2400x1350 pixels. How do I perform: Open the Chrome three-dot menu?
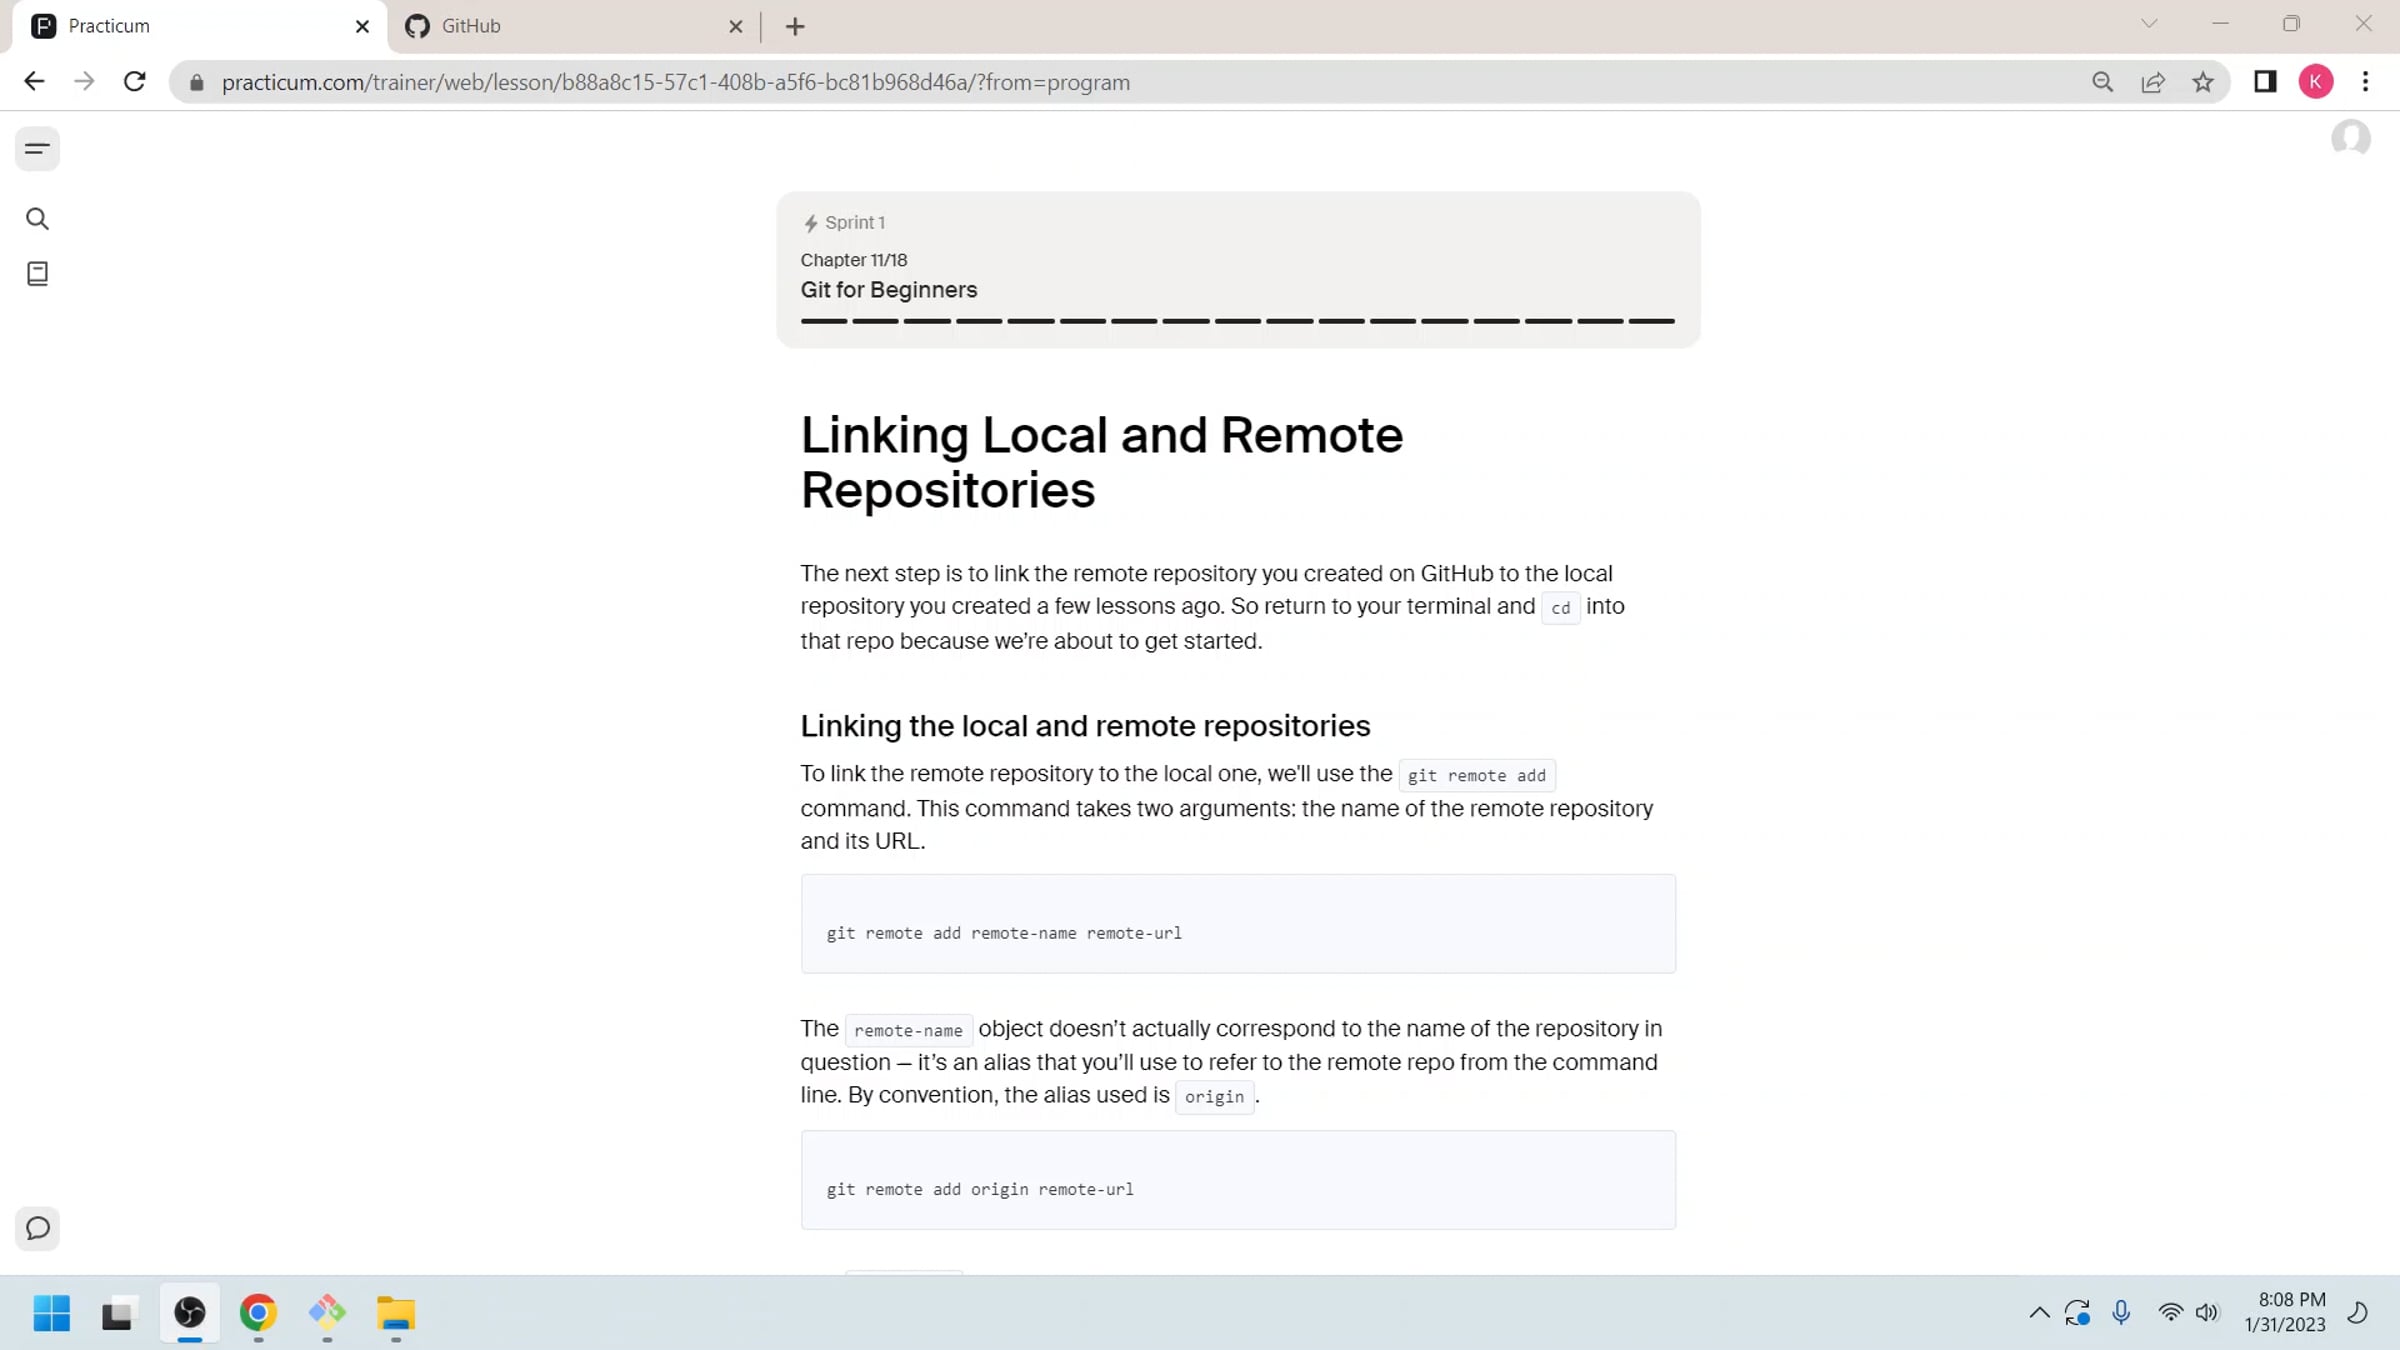(2365, 82)
